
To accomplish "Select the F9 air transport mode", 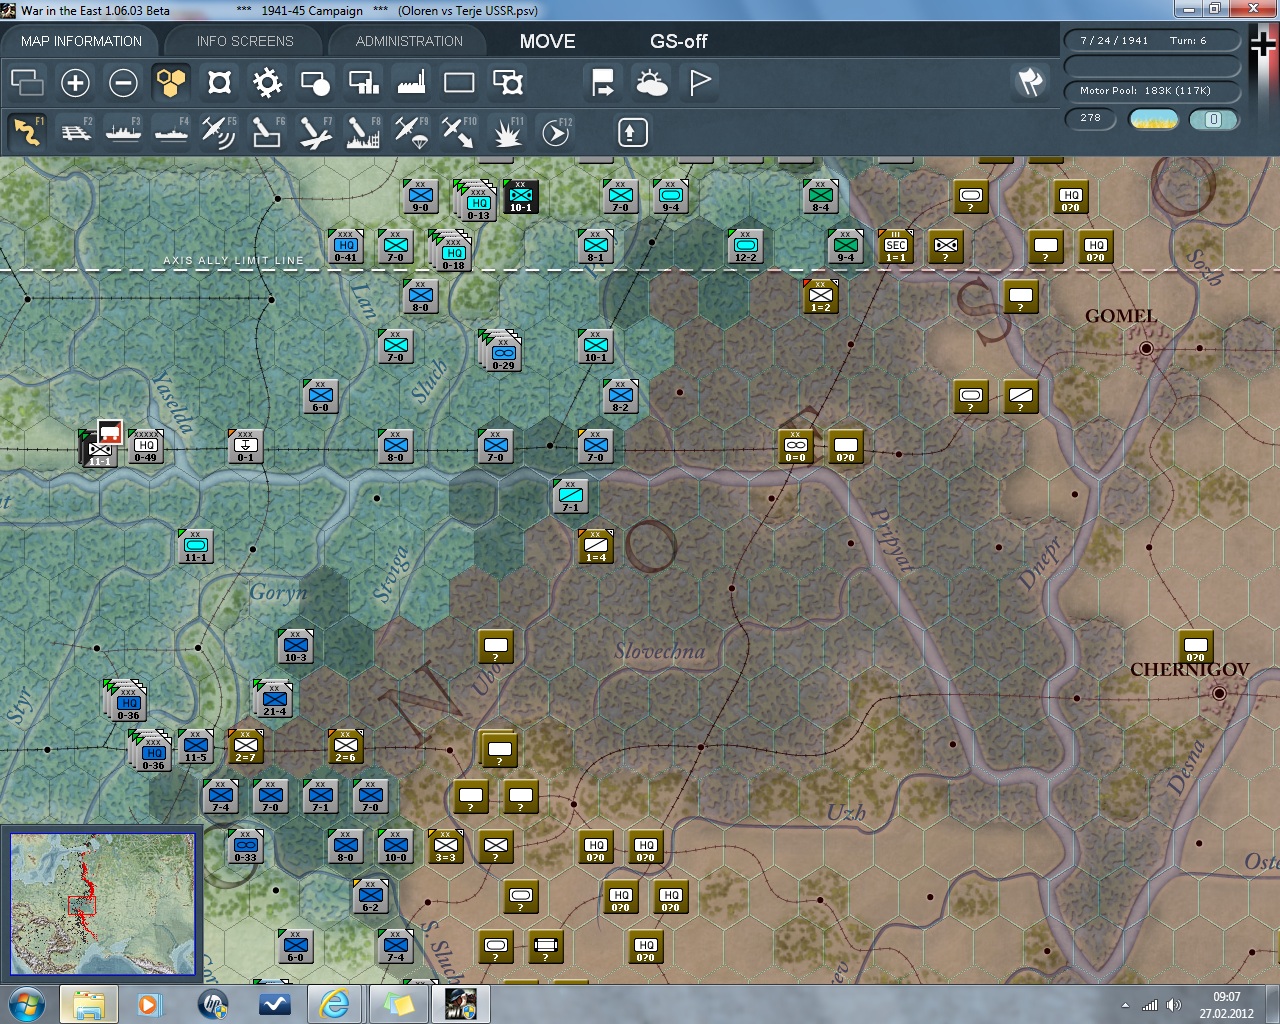I will point(411,132).
